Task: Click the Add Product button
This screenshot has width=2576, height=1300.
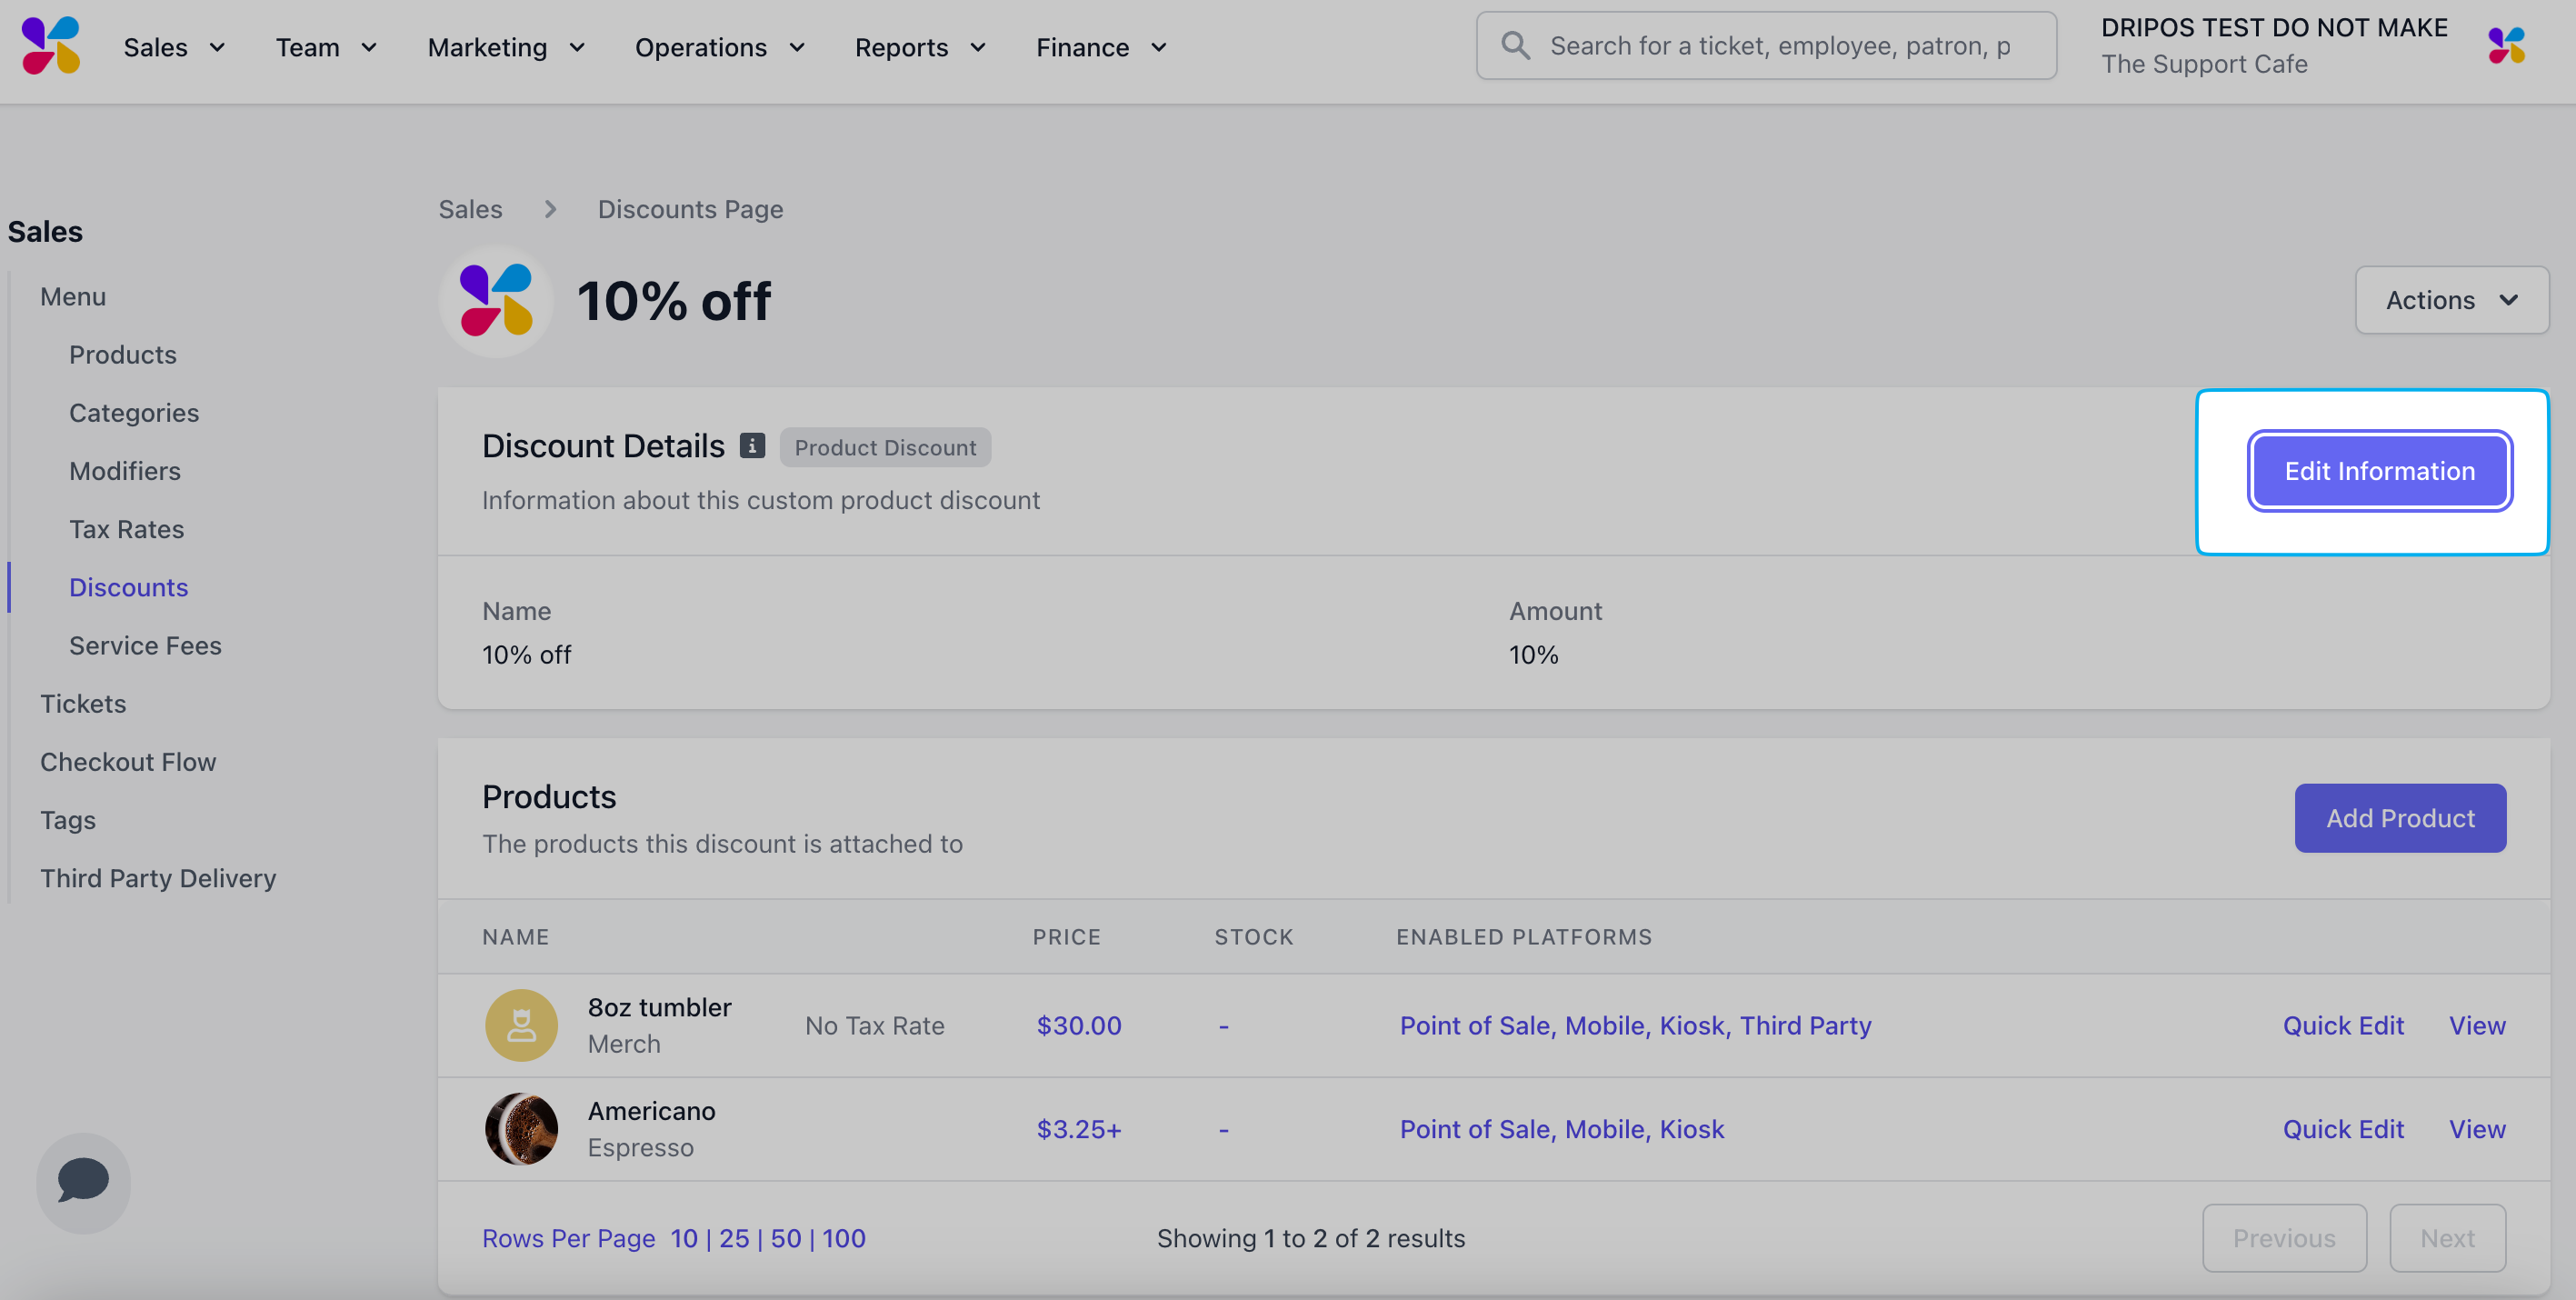Action: (2399, 818)
